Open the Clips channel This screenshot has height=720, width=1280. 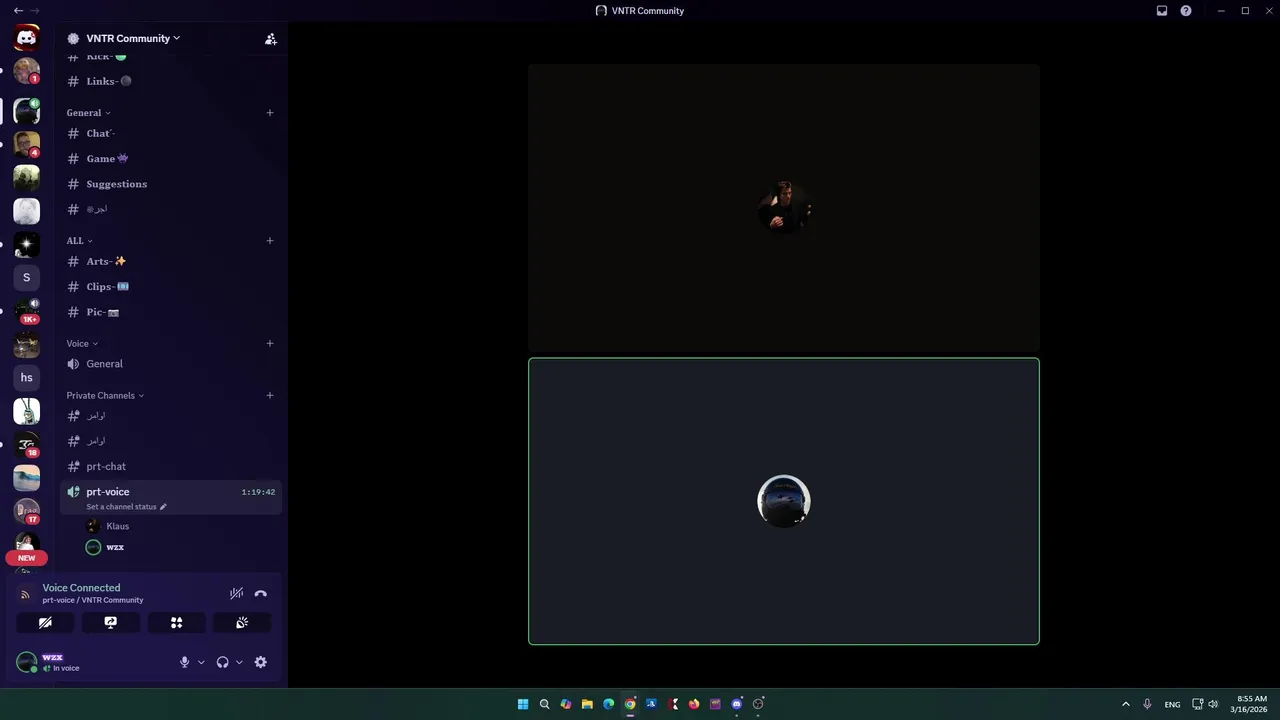pos(171,287)
